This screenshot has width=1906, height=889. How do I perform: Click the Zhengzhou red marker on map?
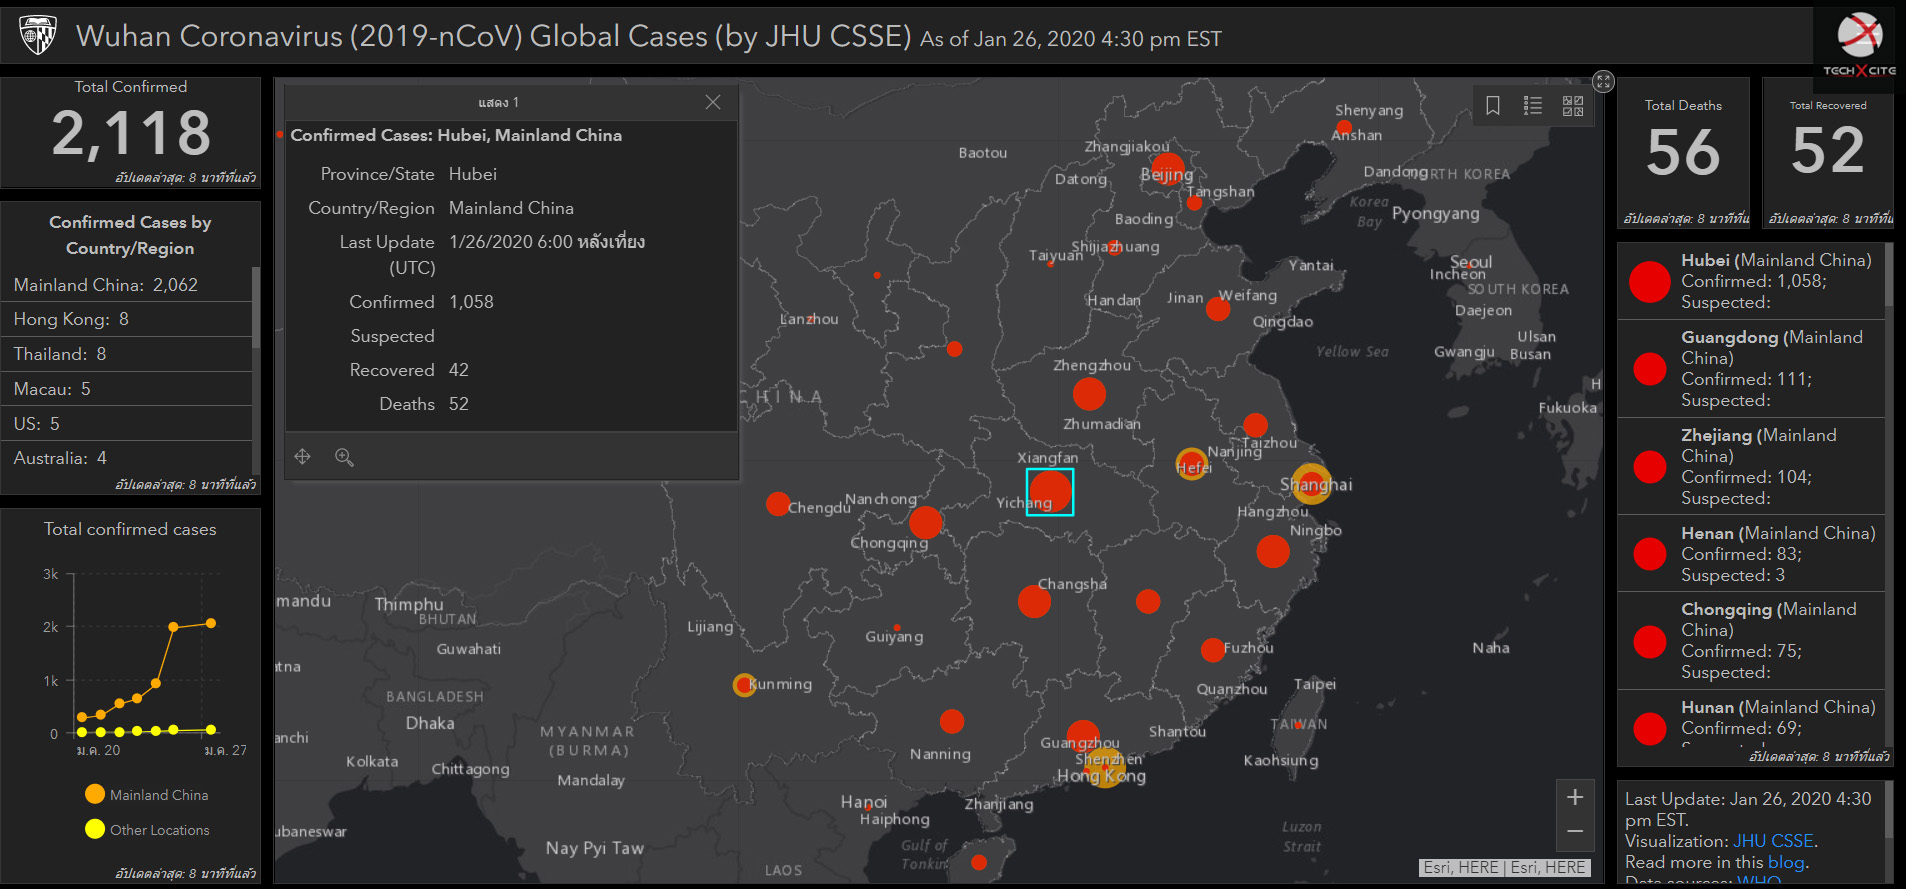[1089, 394]
